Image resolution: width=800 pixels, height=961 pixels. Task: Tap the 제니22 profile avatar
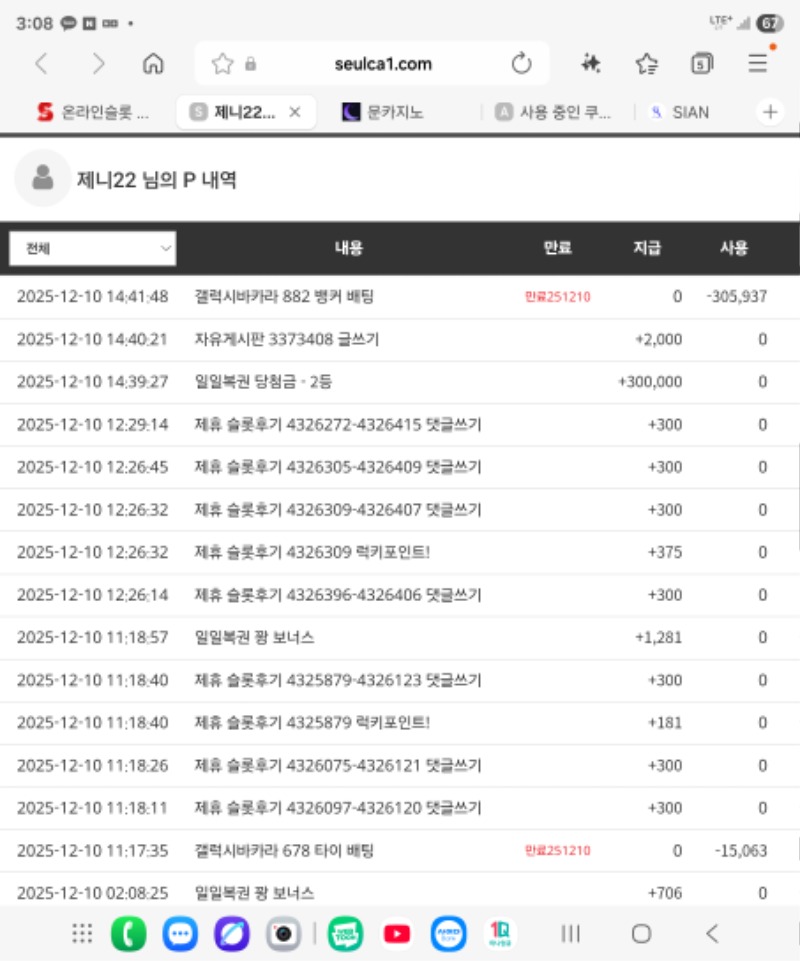pyautogui.click(x=42, y=178)
